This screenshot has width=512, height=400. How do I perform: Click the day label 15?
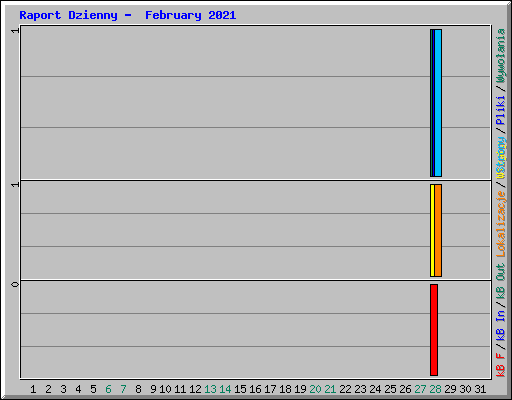(240, 389)
